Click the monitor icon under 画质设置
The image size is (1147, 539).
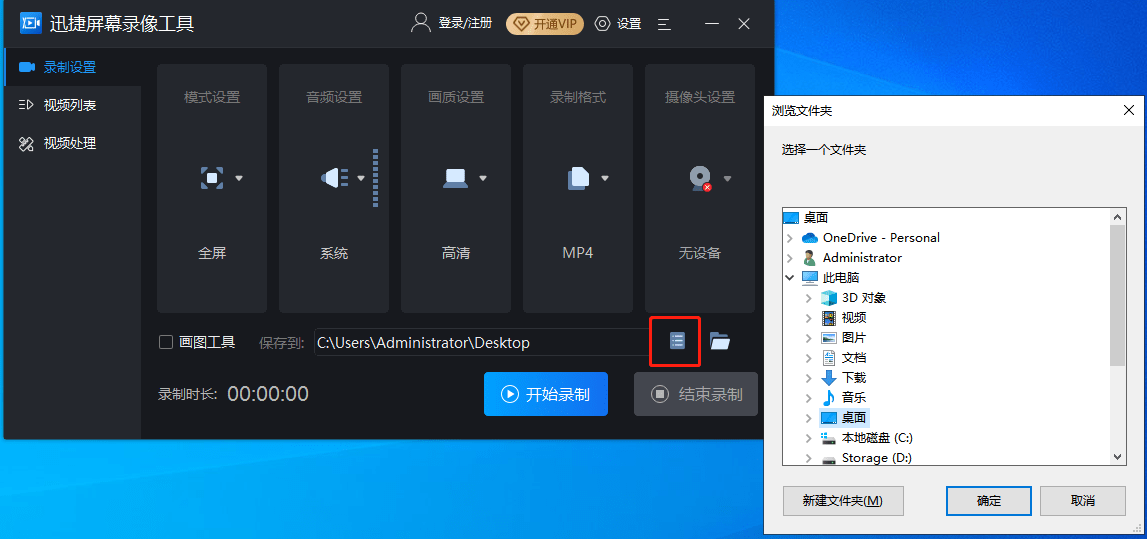(x=456, y=178)
